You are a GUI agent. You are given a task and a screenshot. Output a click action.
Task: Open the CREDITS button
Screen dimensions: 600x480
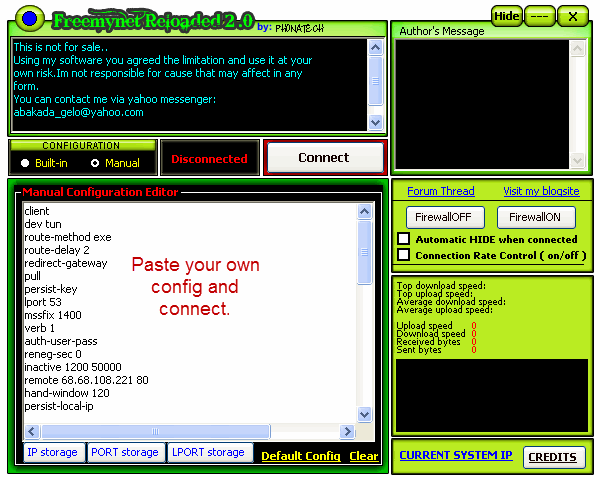[553, 457]
